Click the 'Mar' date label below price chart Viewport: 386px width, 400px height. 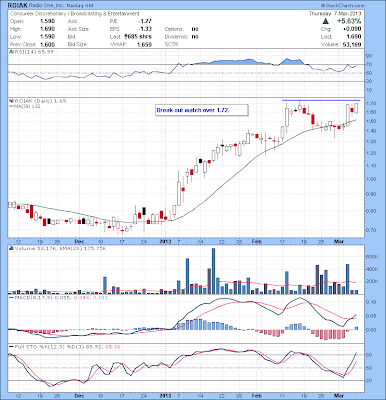click(338, 241)
